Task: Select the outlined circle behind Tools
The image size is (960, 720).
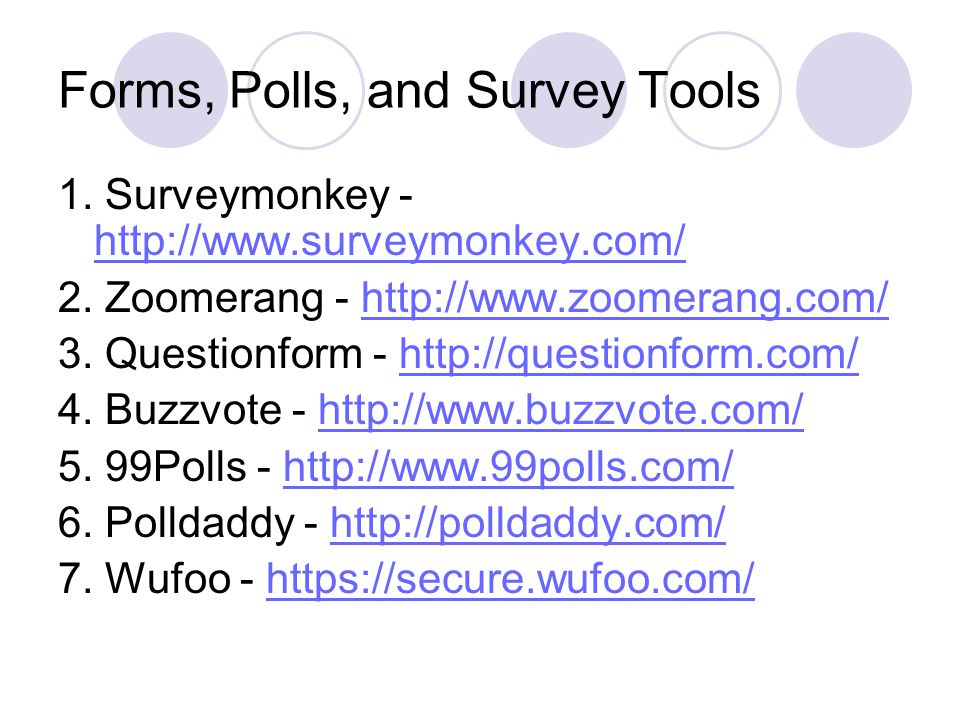Action: tap(722, 90)
